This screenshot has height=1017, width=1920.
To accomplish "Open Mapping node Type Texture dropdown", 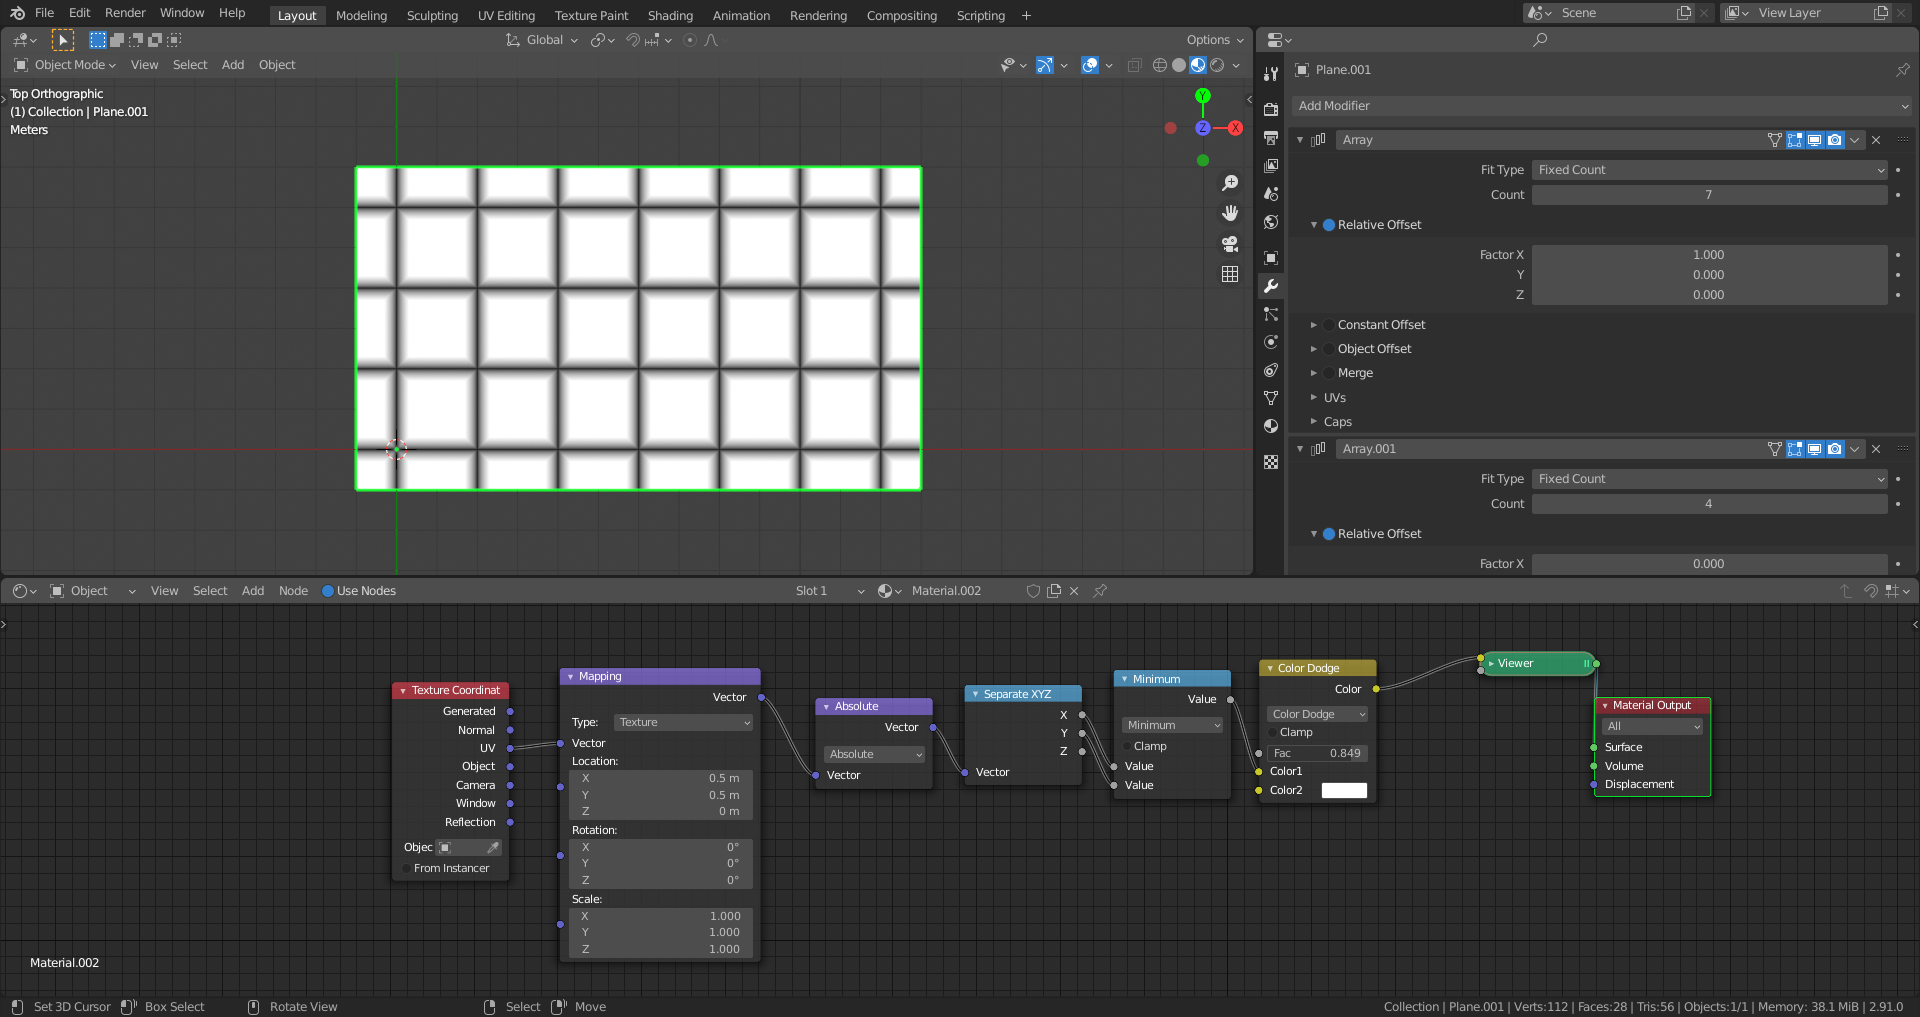I will click(x=683, y=722).
